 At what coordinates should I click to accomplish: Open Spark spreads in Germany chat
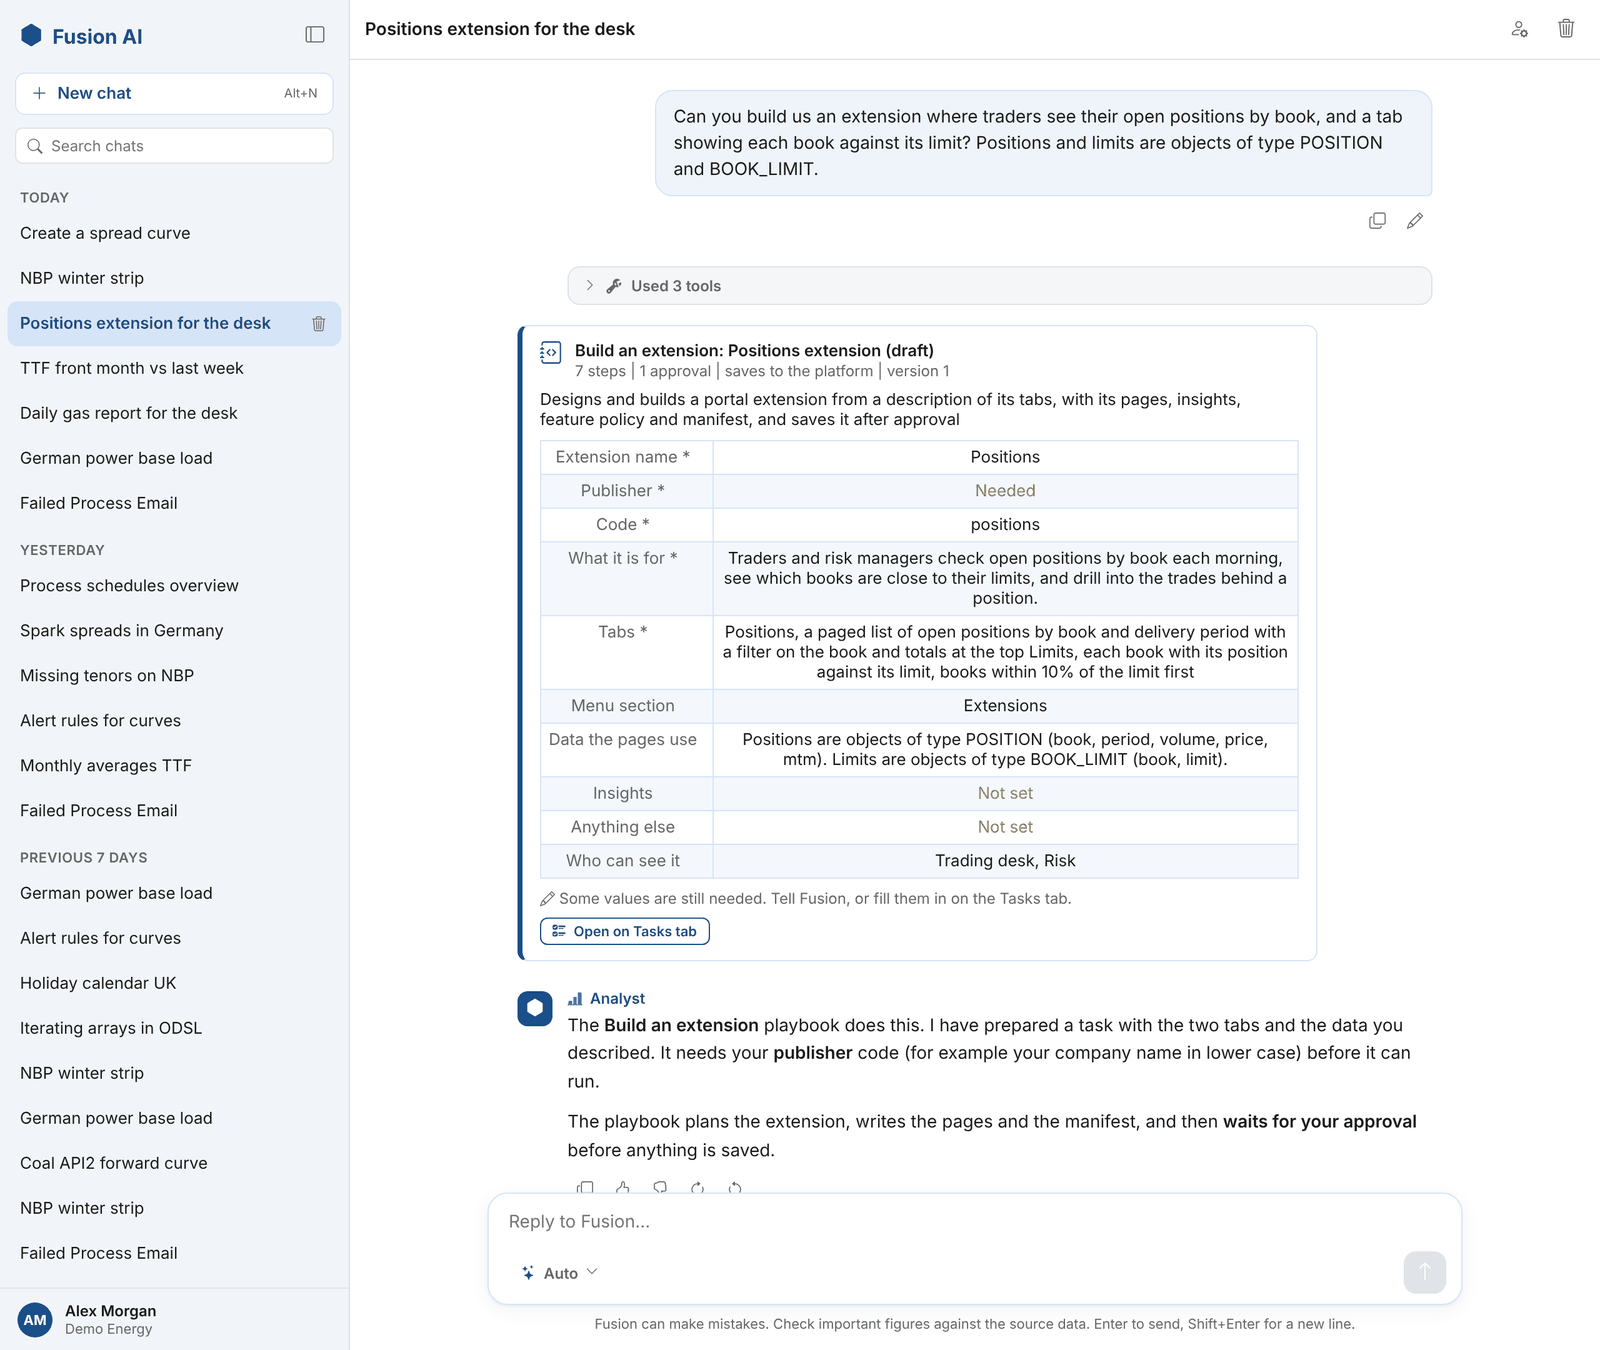tap(174, 631)
